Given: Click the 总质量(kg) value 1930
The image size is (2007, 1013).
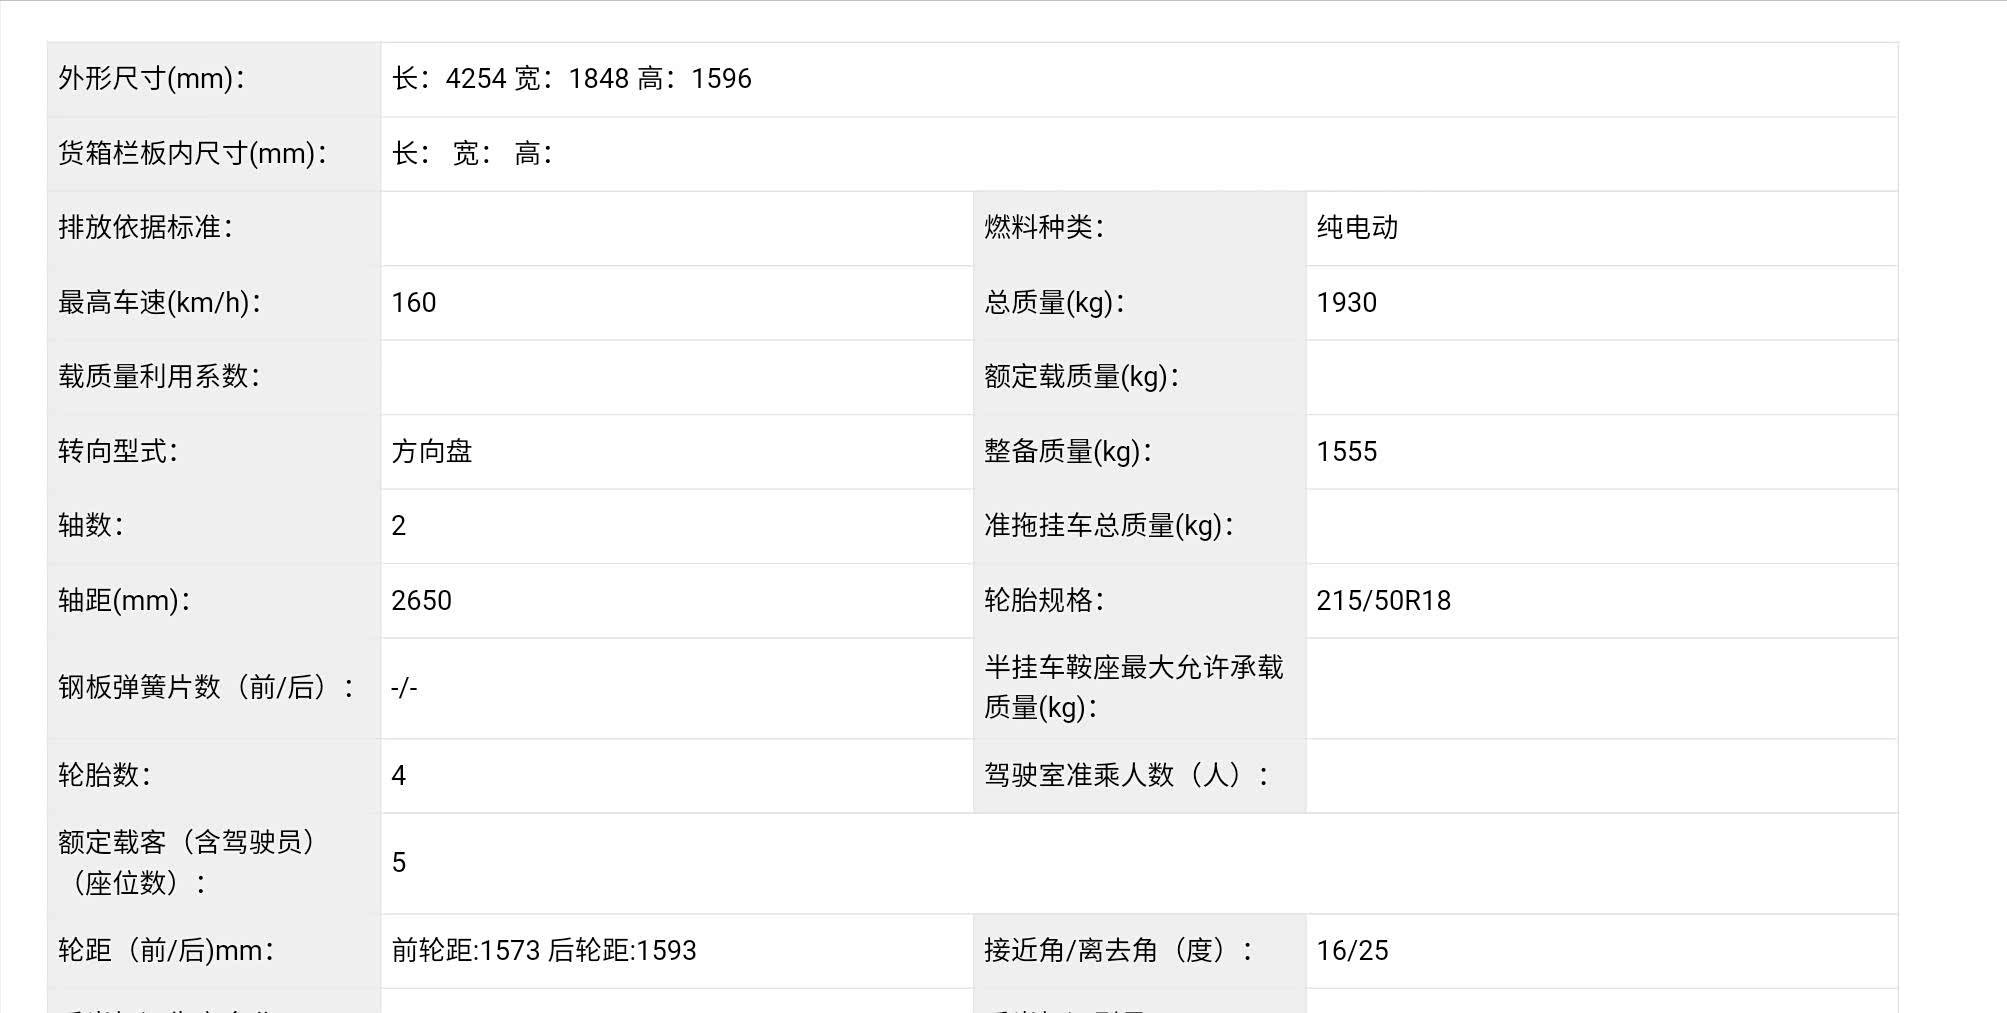Looking at the screenshot, I should [1346, 303].
